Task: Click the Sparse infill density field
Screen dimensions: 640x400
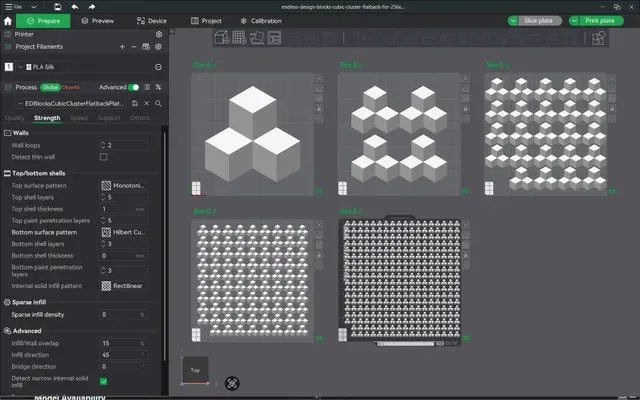Action: [x=123, y=315]
